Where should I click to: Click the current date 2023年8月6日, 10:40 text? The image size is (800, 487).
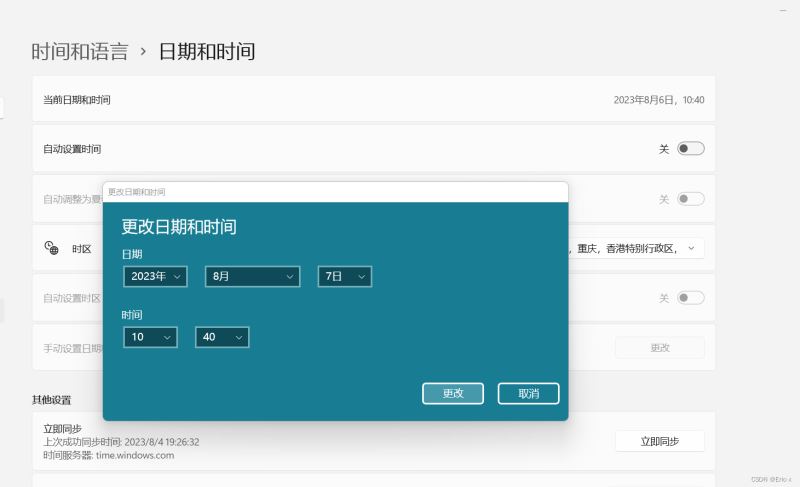tap(659, 100)
